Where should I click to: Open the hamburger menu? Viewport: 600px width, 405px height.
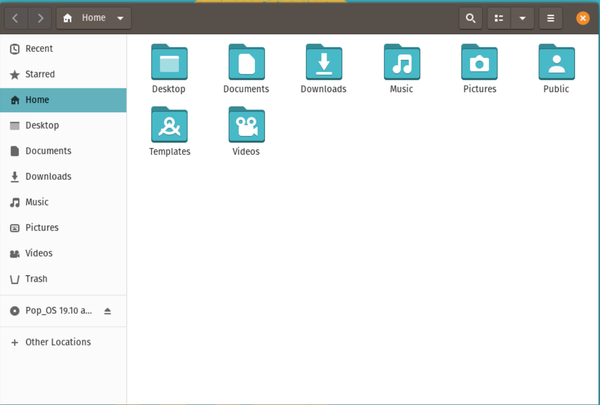click(550, 18)
